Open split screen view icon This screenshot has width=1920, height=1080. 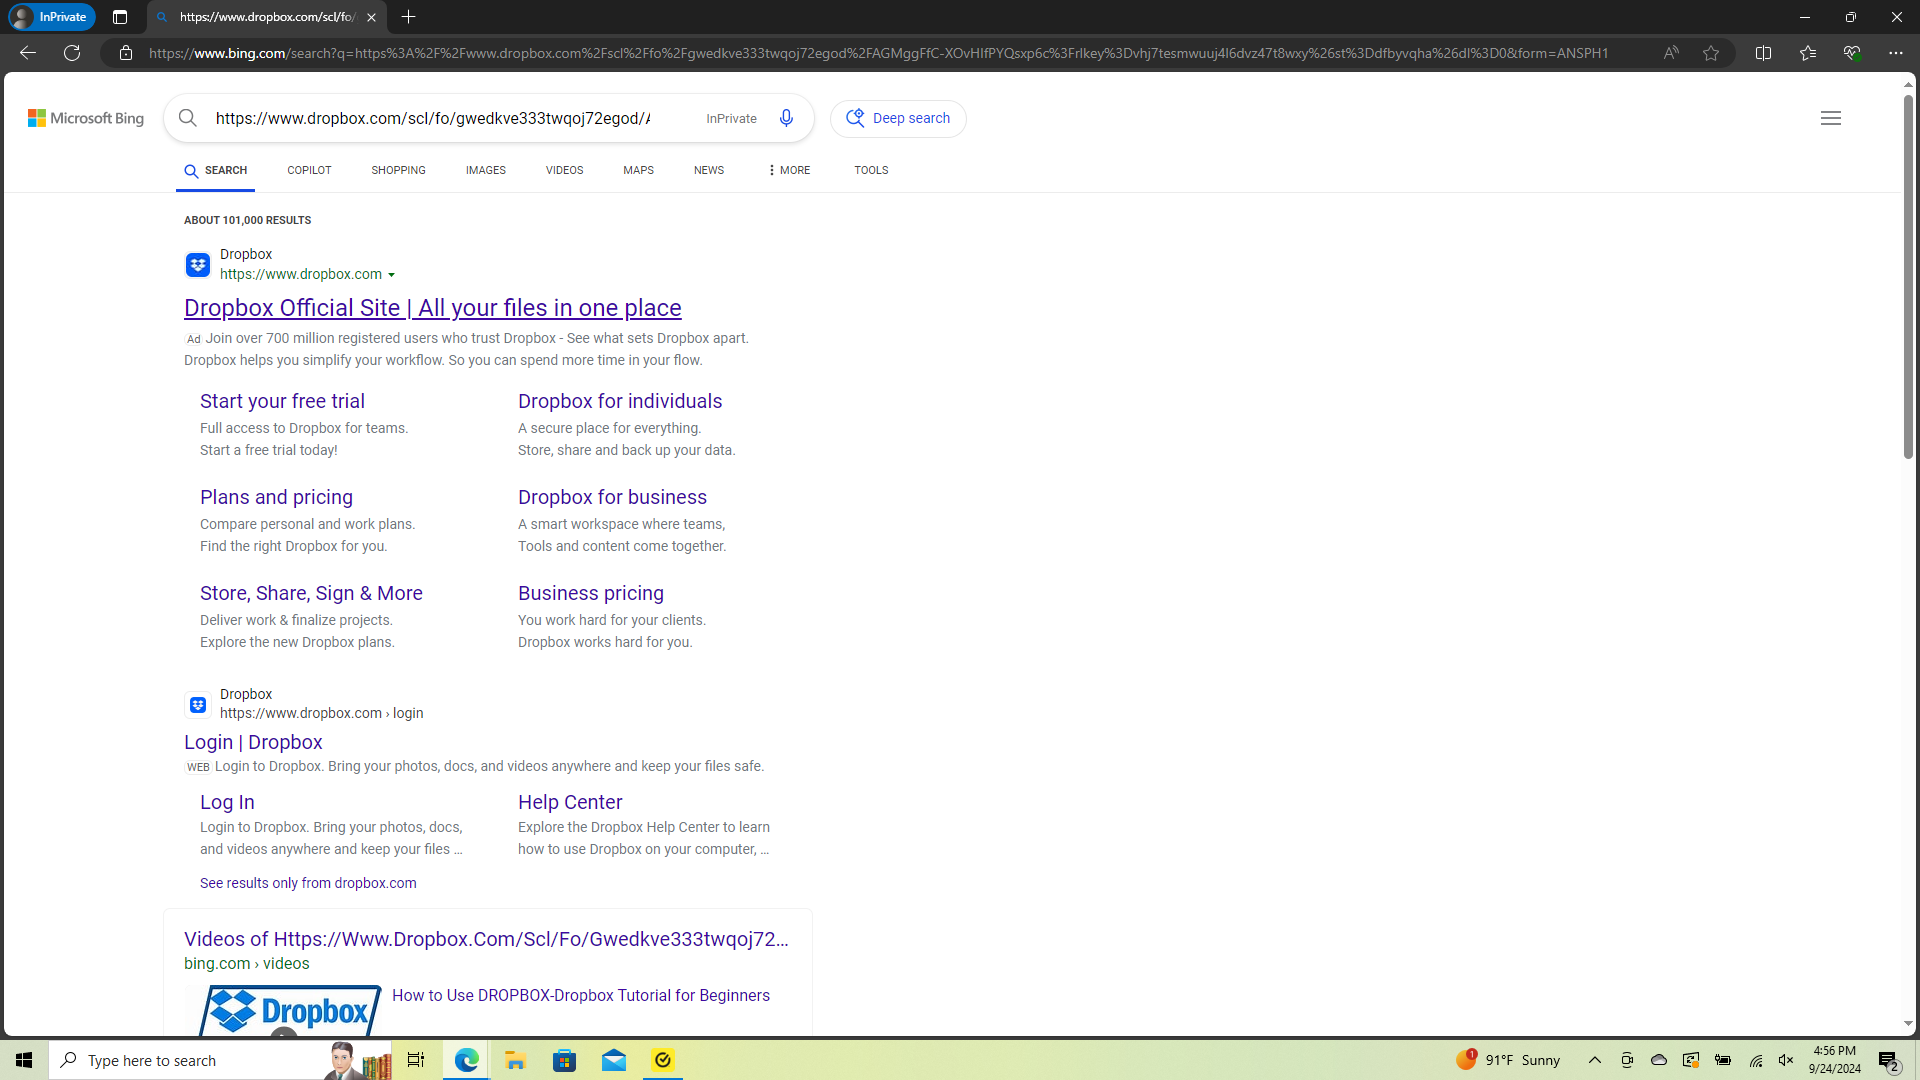tap(1763, 53)
